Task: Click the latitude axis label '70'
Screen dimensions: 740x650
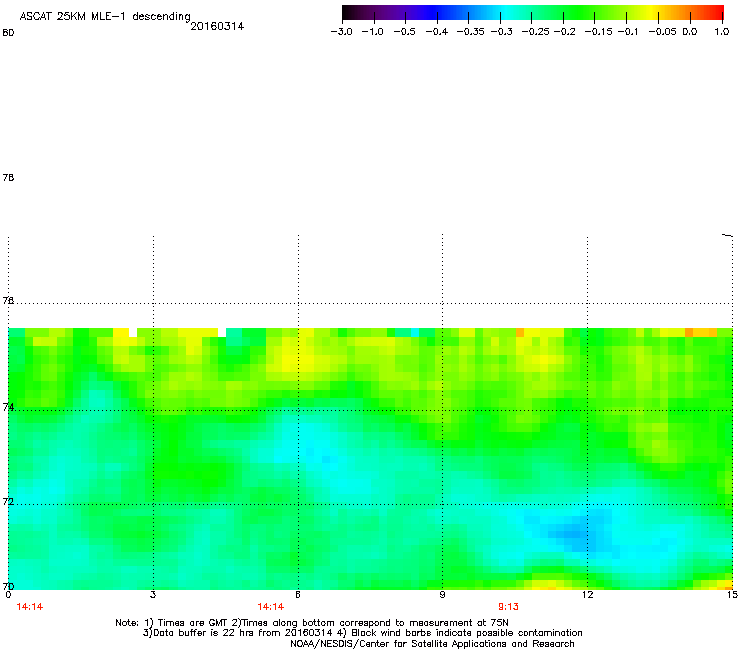Action: (x=8, y=586)
